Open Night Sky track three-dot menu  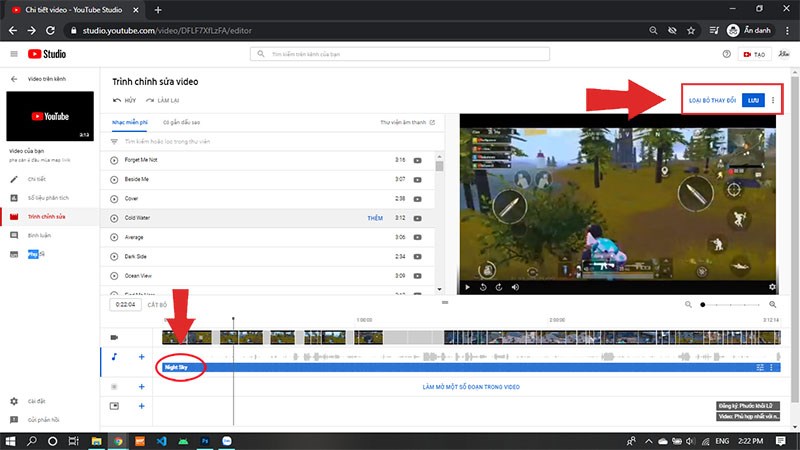[771, 367]
